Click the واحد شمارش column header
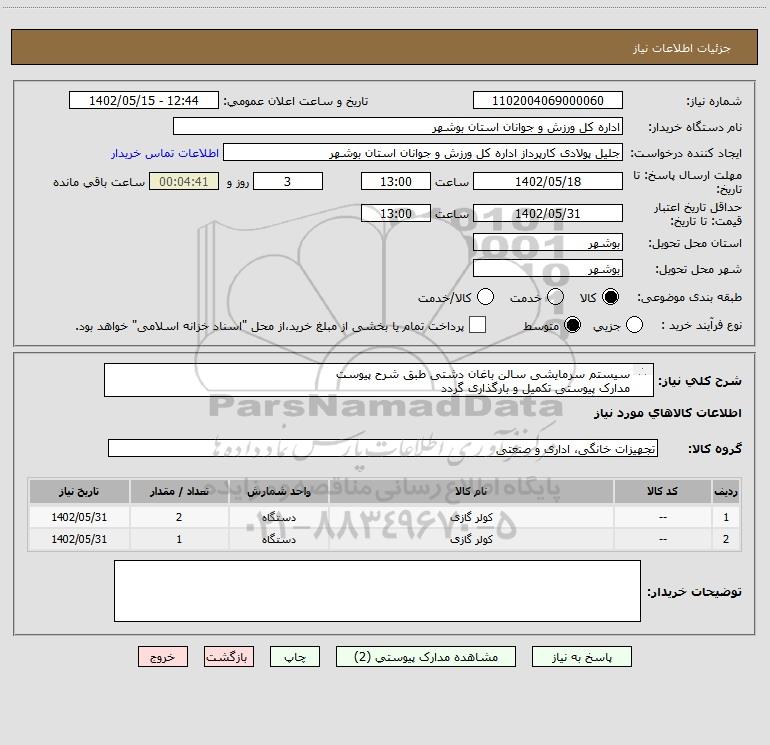 coord(278,492)
